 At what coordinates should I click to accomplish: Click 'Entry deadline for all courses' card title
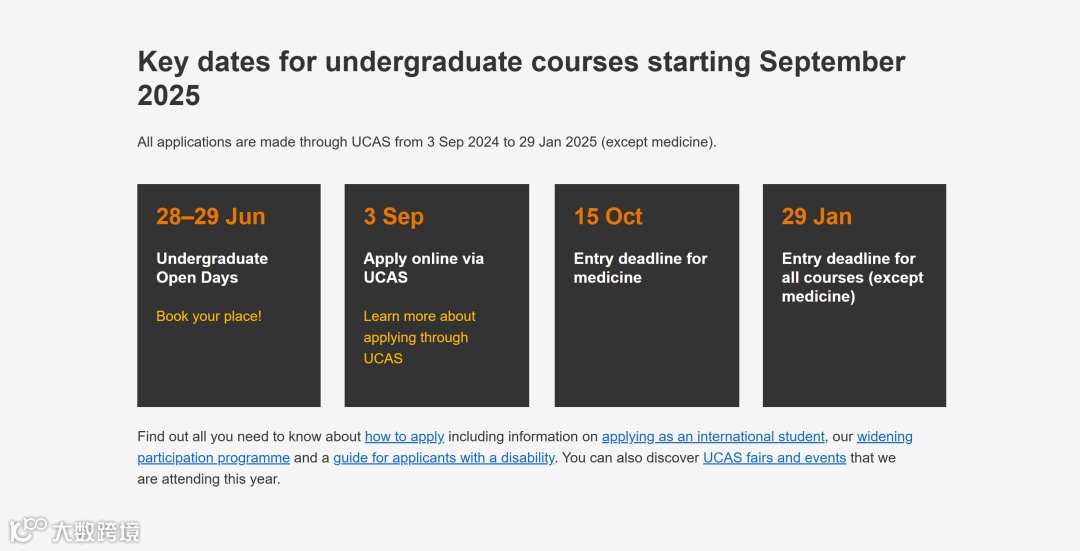pyautogui.click(x=852, y=277)
